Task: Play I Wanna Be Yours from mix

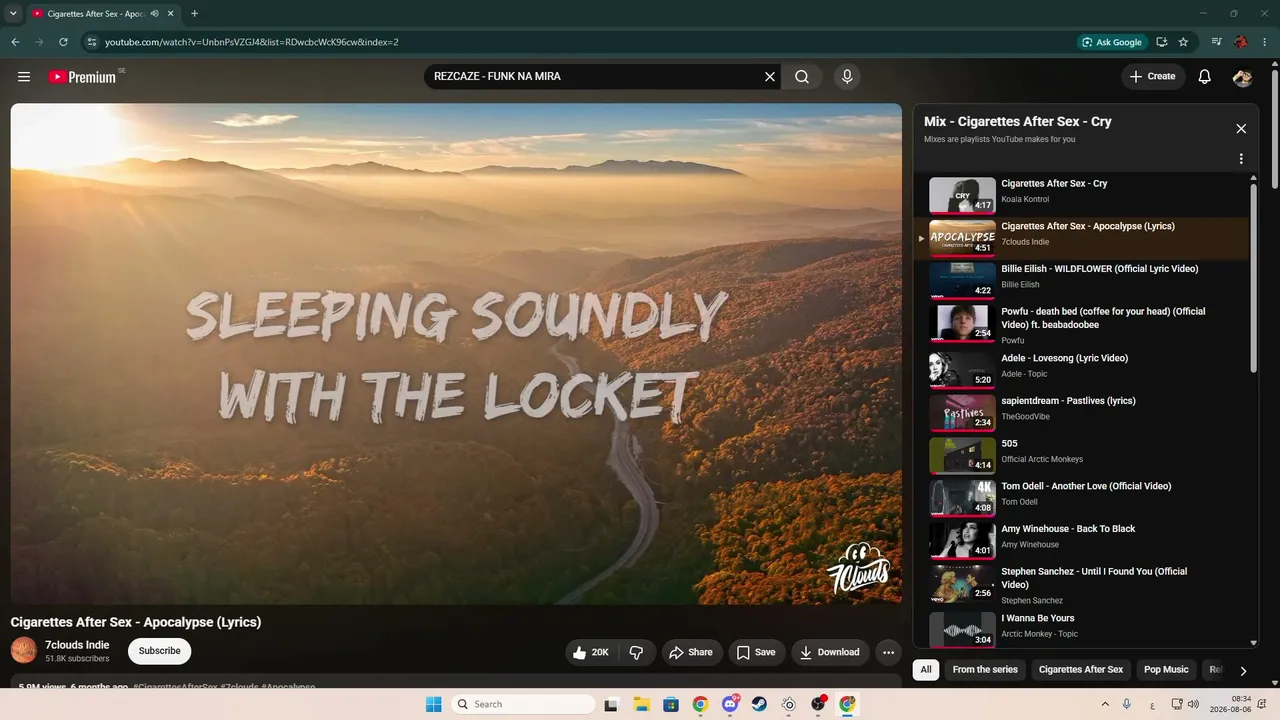Action: (x=1080, y=630)
